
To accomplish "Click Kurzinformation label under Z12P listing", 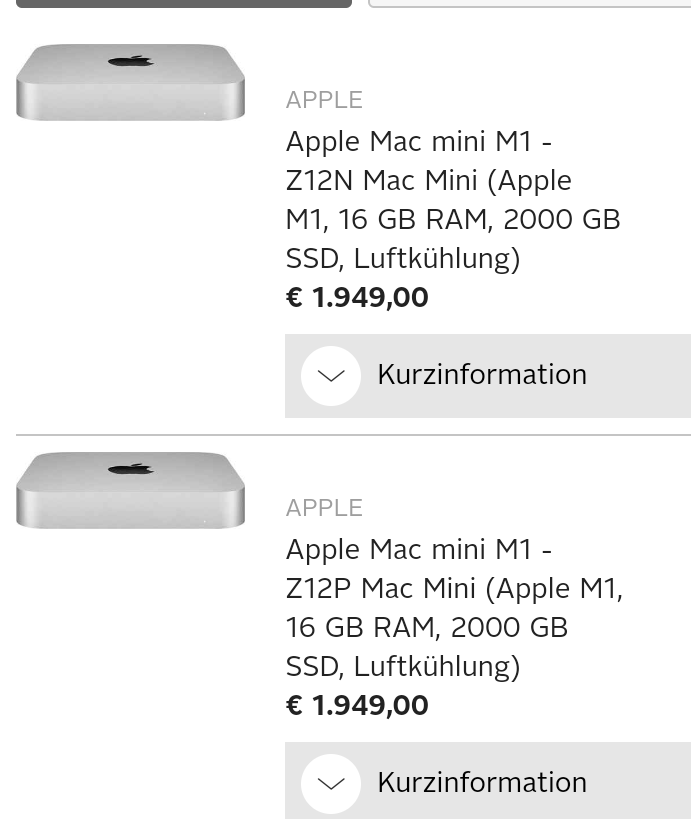I will (x=481, y=782).
